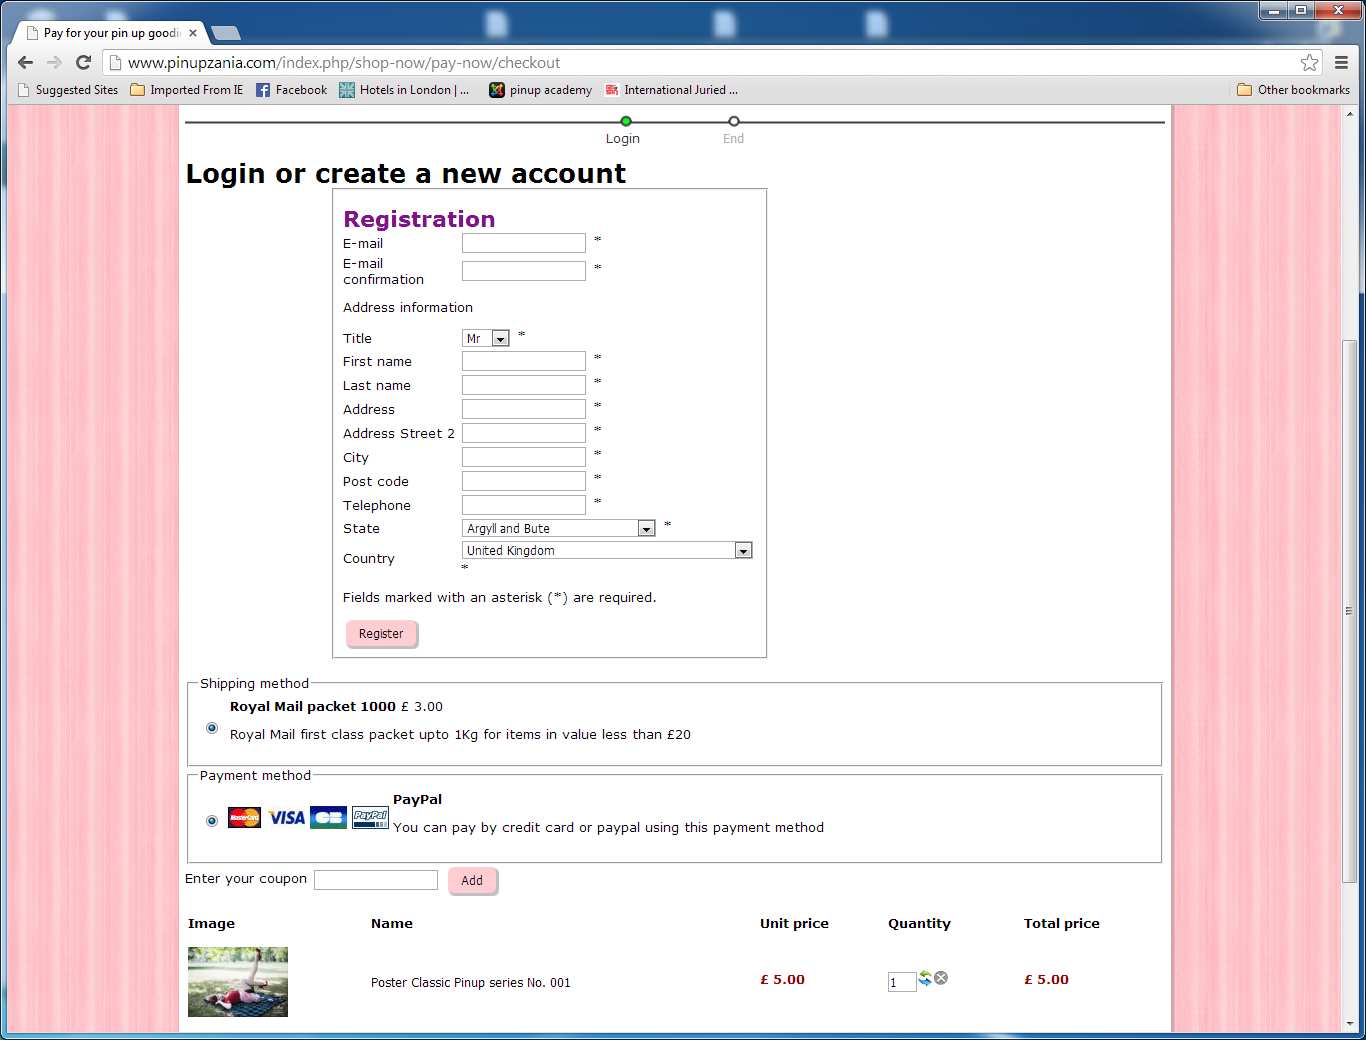
Task: Select the Royal Mail packet shipping radio button
Action: (212, 728)
